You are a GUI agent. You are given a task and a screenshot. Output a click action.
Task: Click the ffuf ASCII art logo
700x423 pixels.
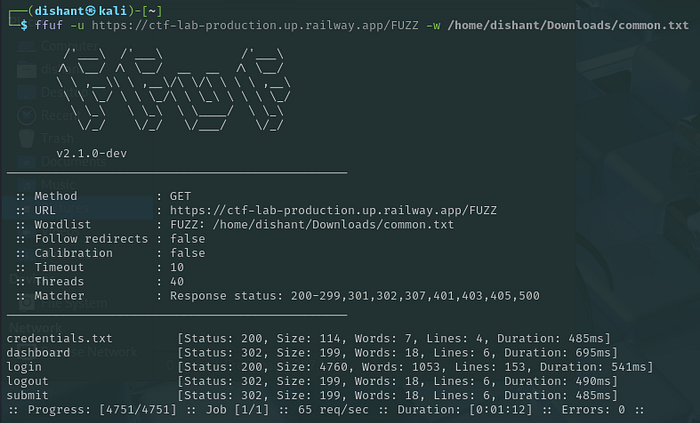click(x=174, y=91)
